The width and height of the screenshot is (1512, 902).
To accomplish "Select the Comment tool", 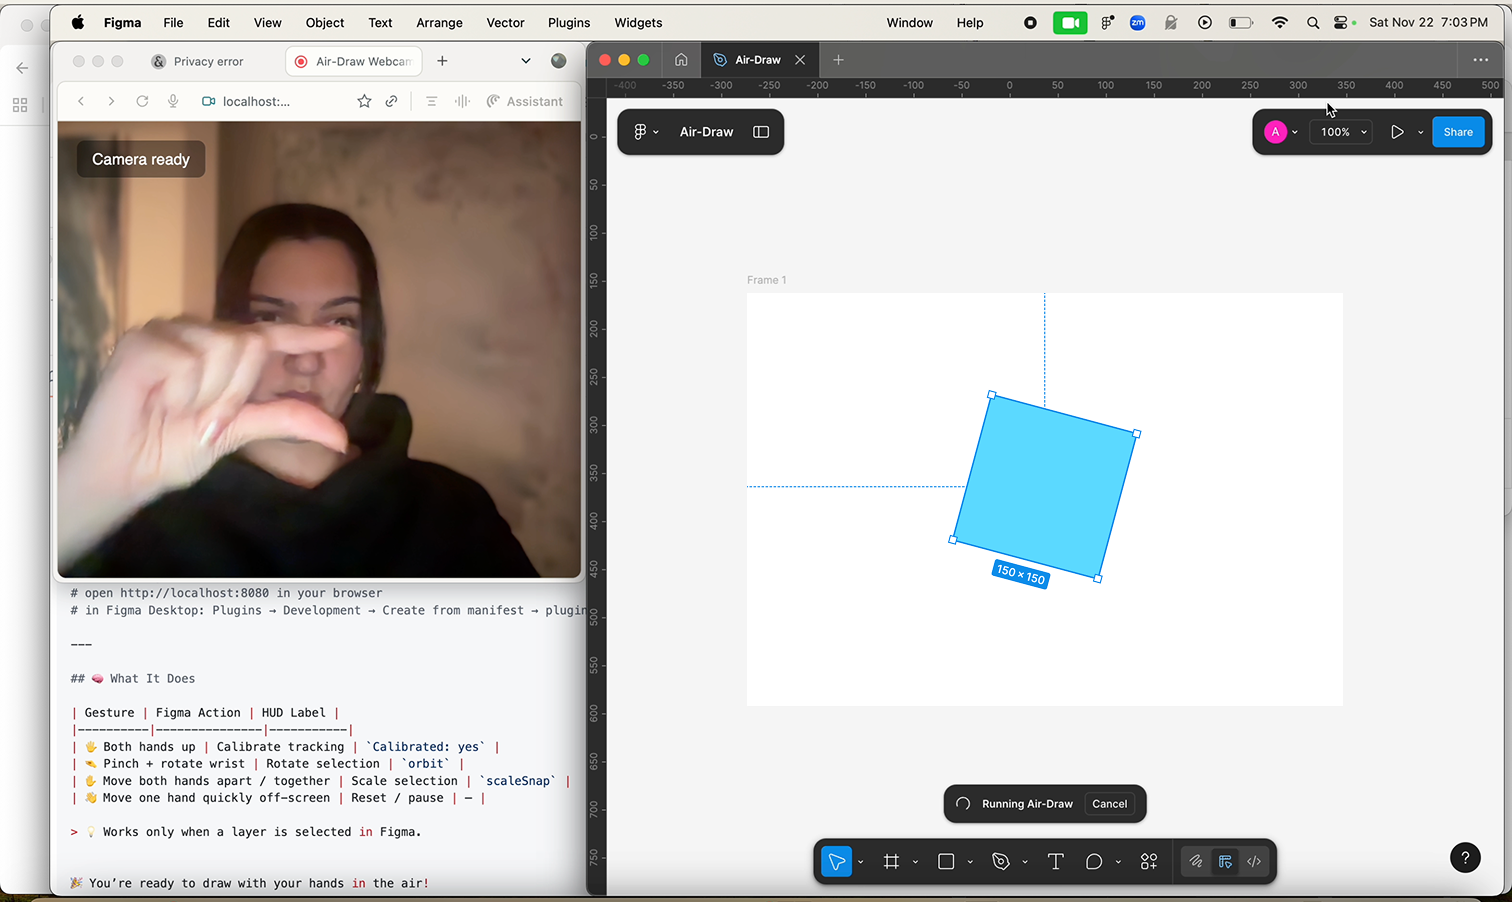I will [1094, 861].
